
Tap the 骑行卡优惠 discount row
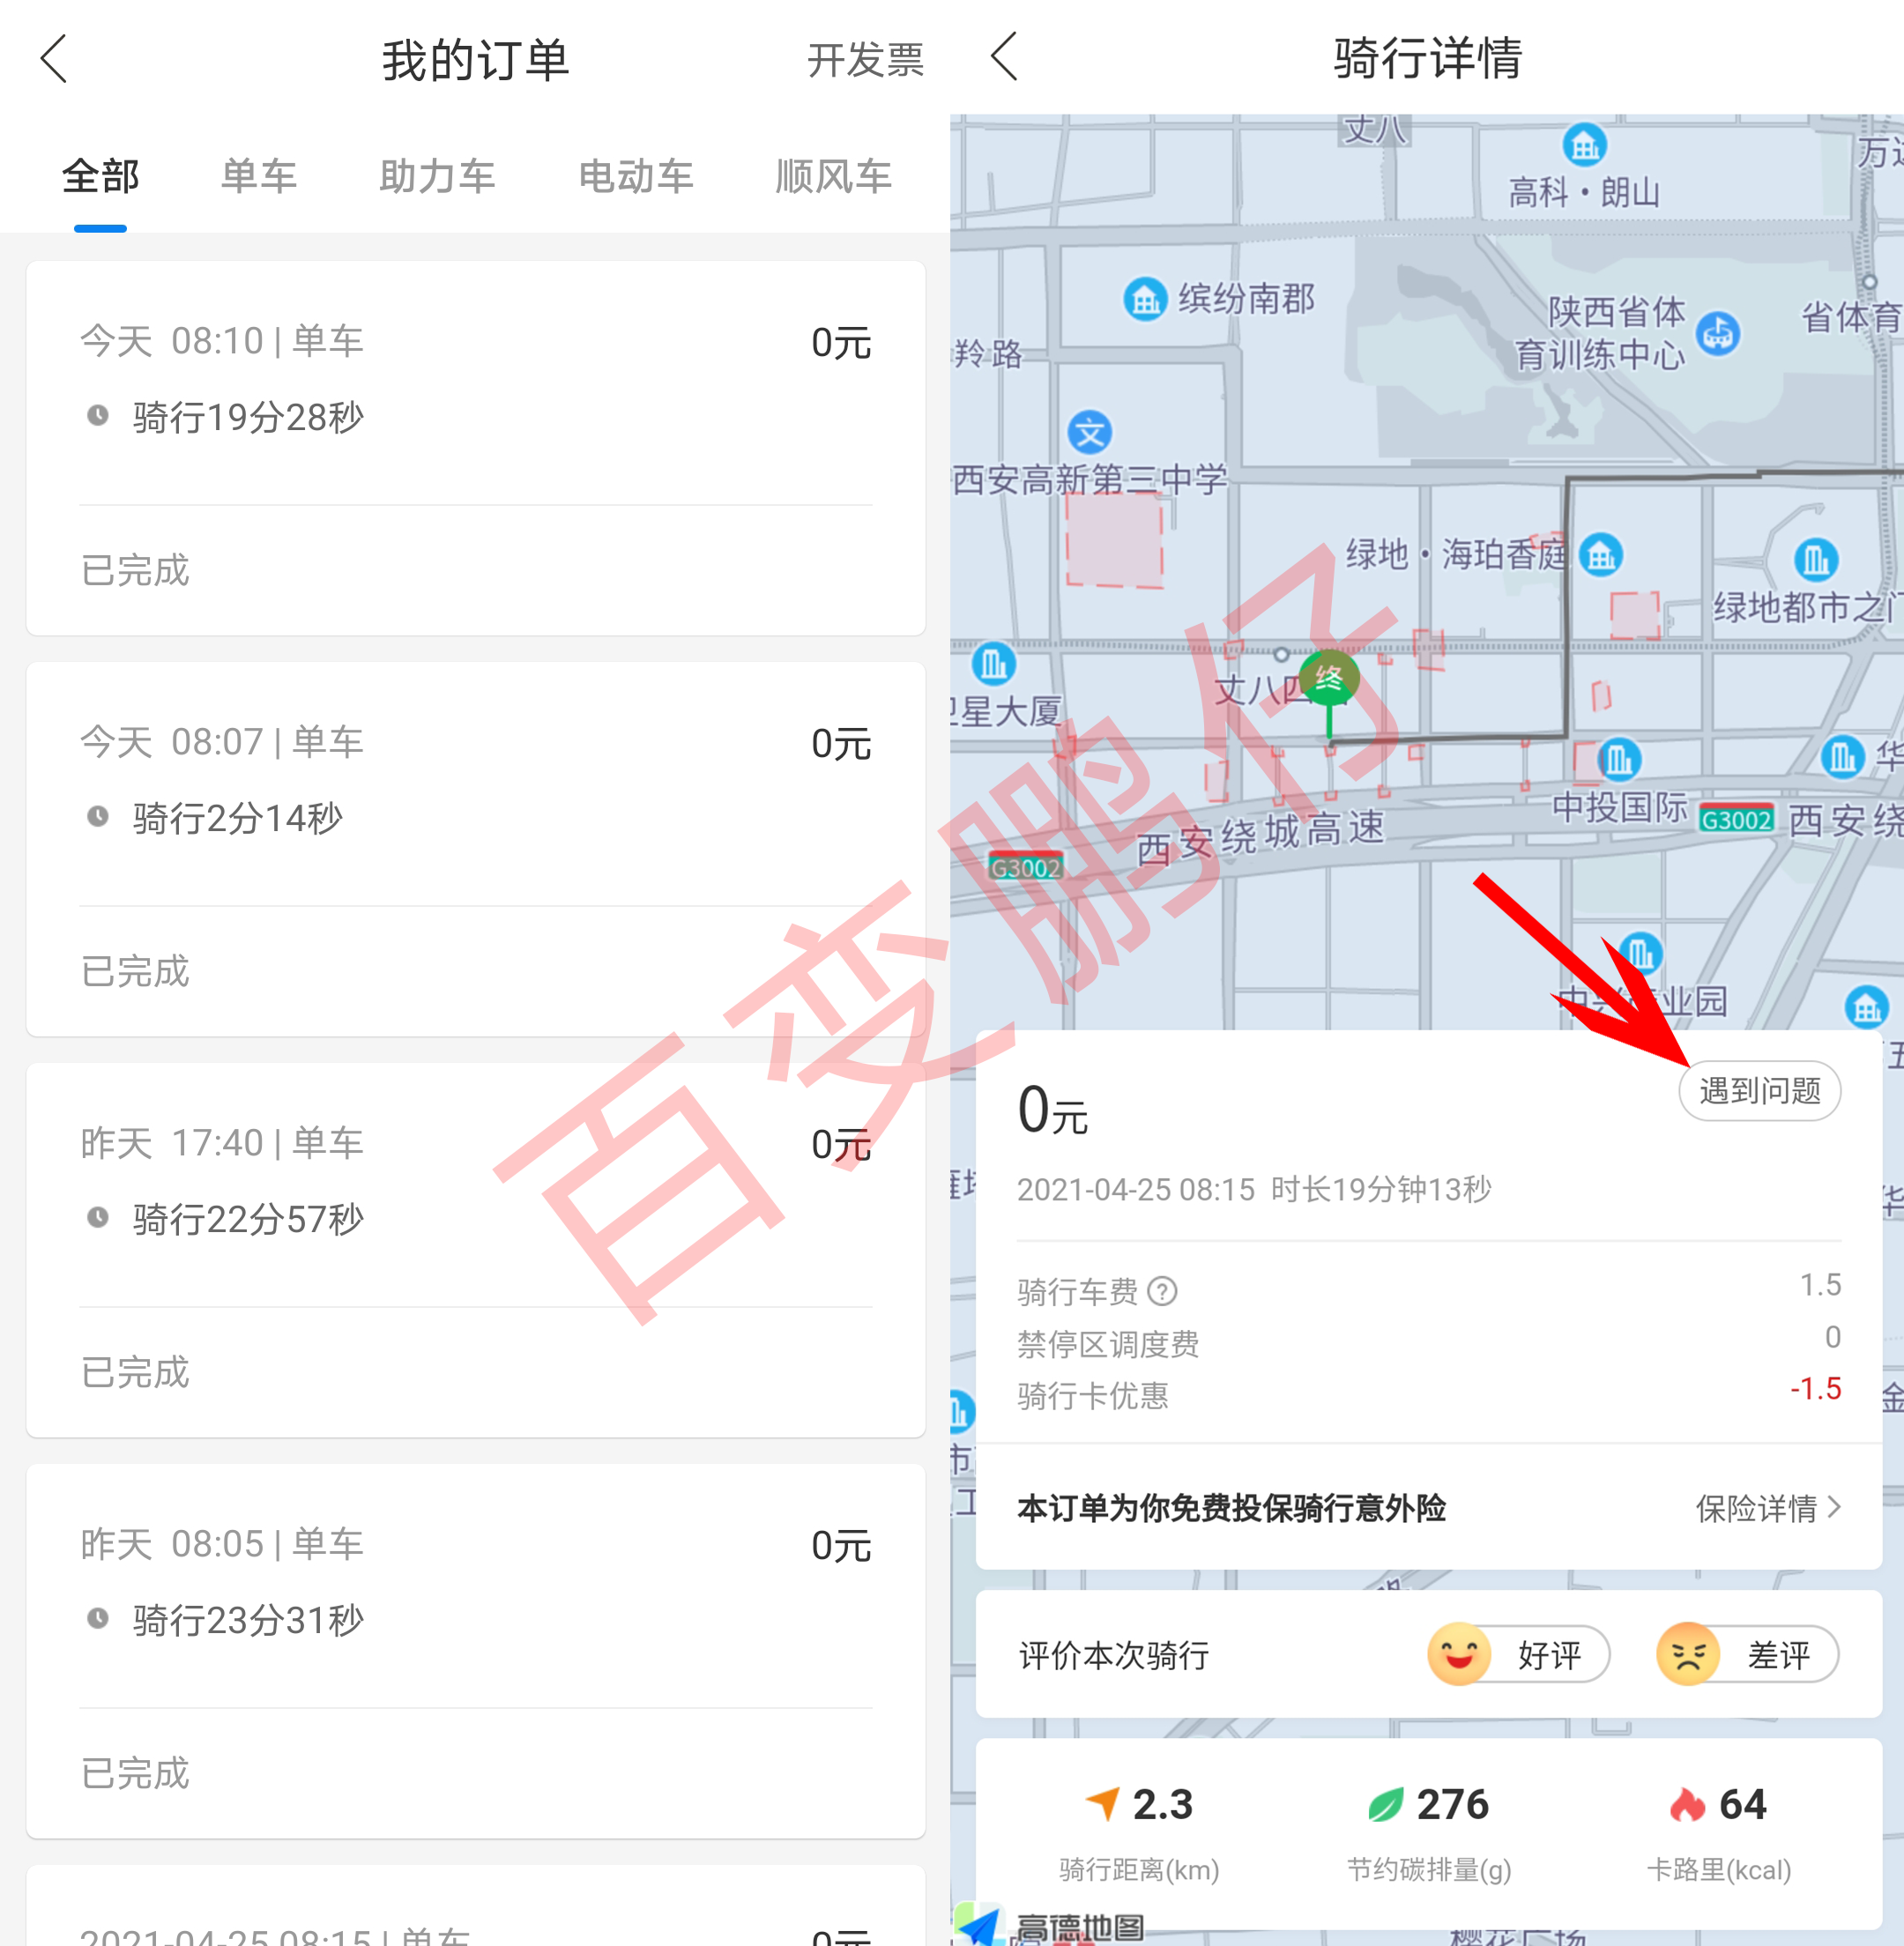point(1429,1394)
